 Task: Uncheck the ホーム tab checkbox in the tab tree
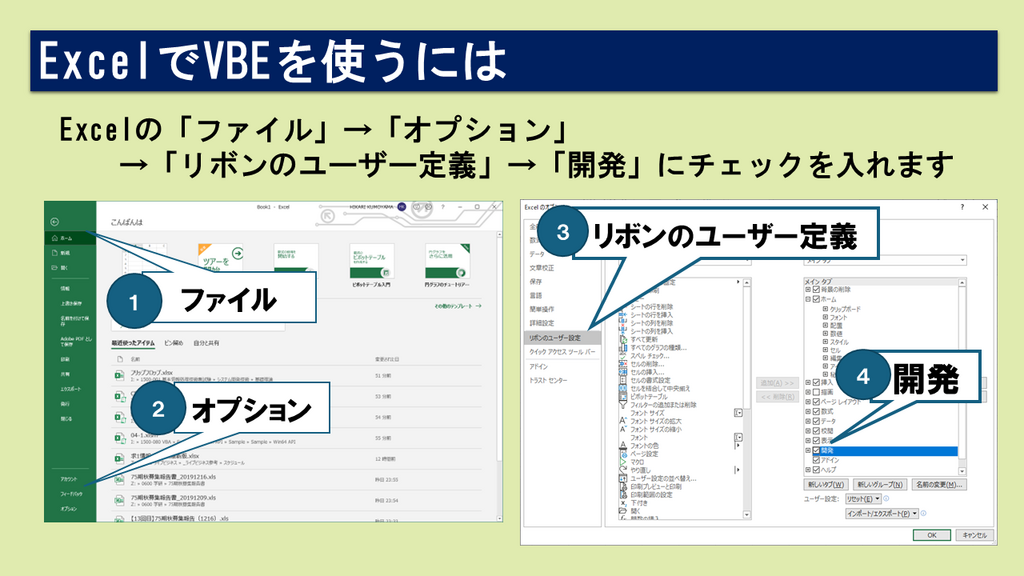point(816,299)
